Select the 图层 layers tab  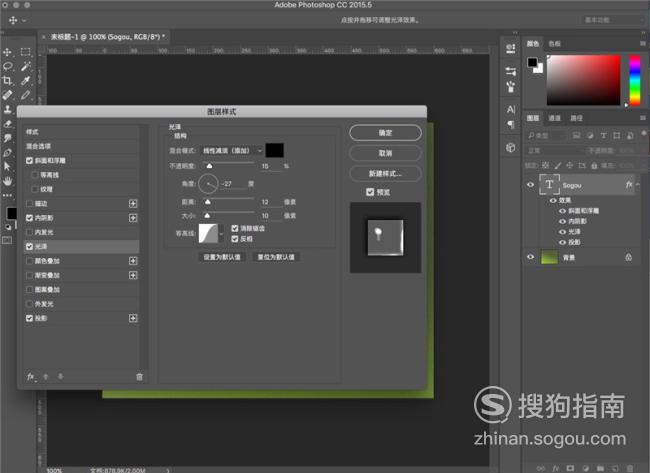(533, 118)
